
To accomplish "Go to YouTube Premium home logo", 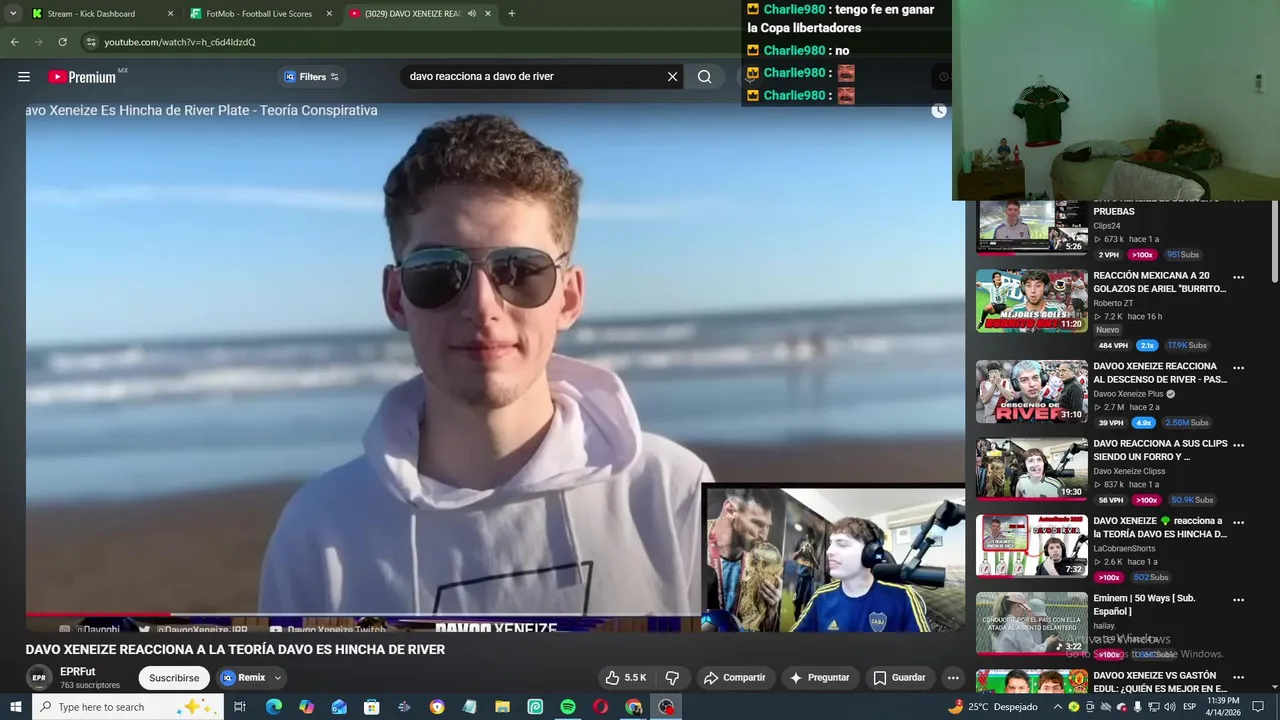I will [x=82, y=77].
